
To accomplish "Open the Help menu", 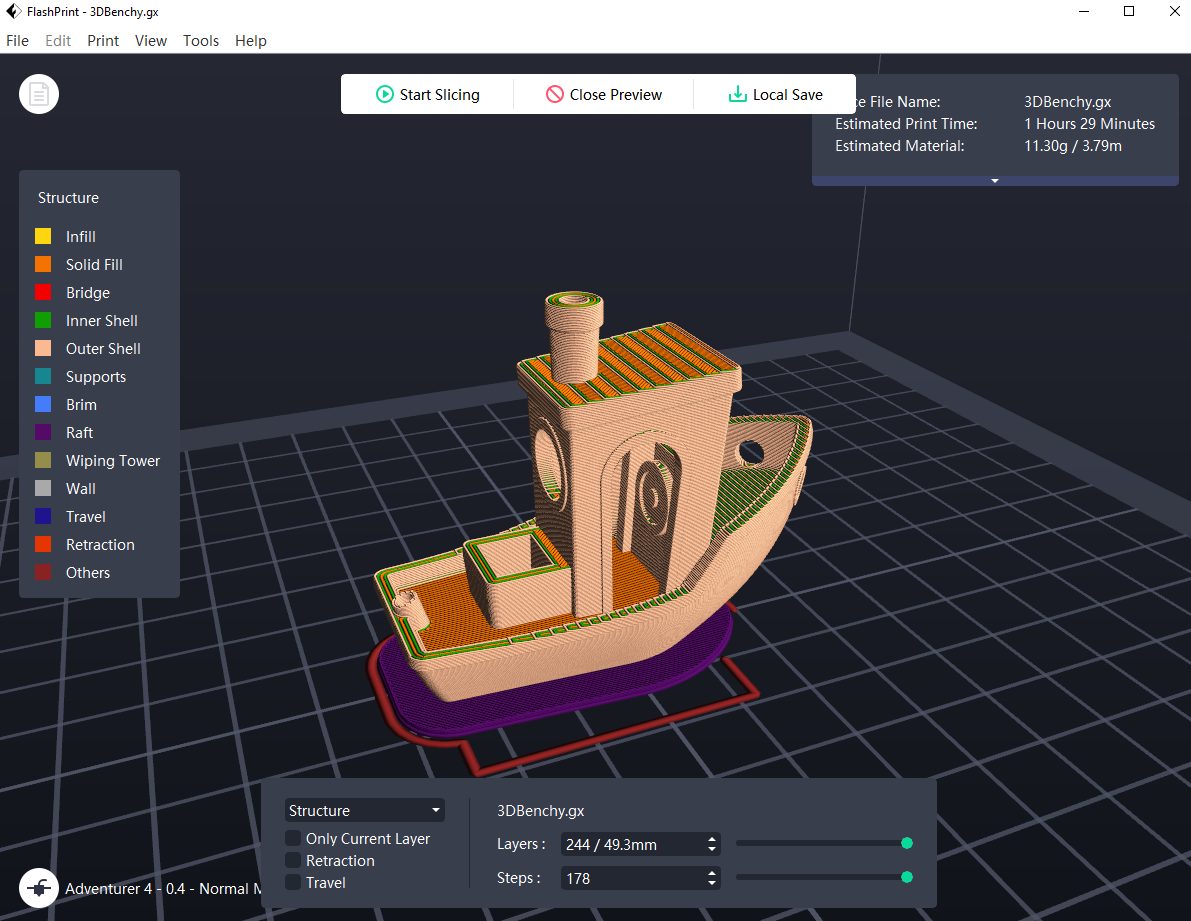I will [251, 41].
